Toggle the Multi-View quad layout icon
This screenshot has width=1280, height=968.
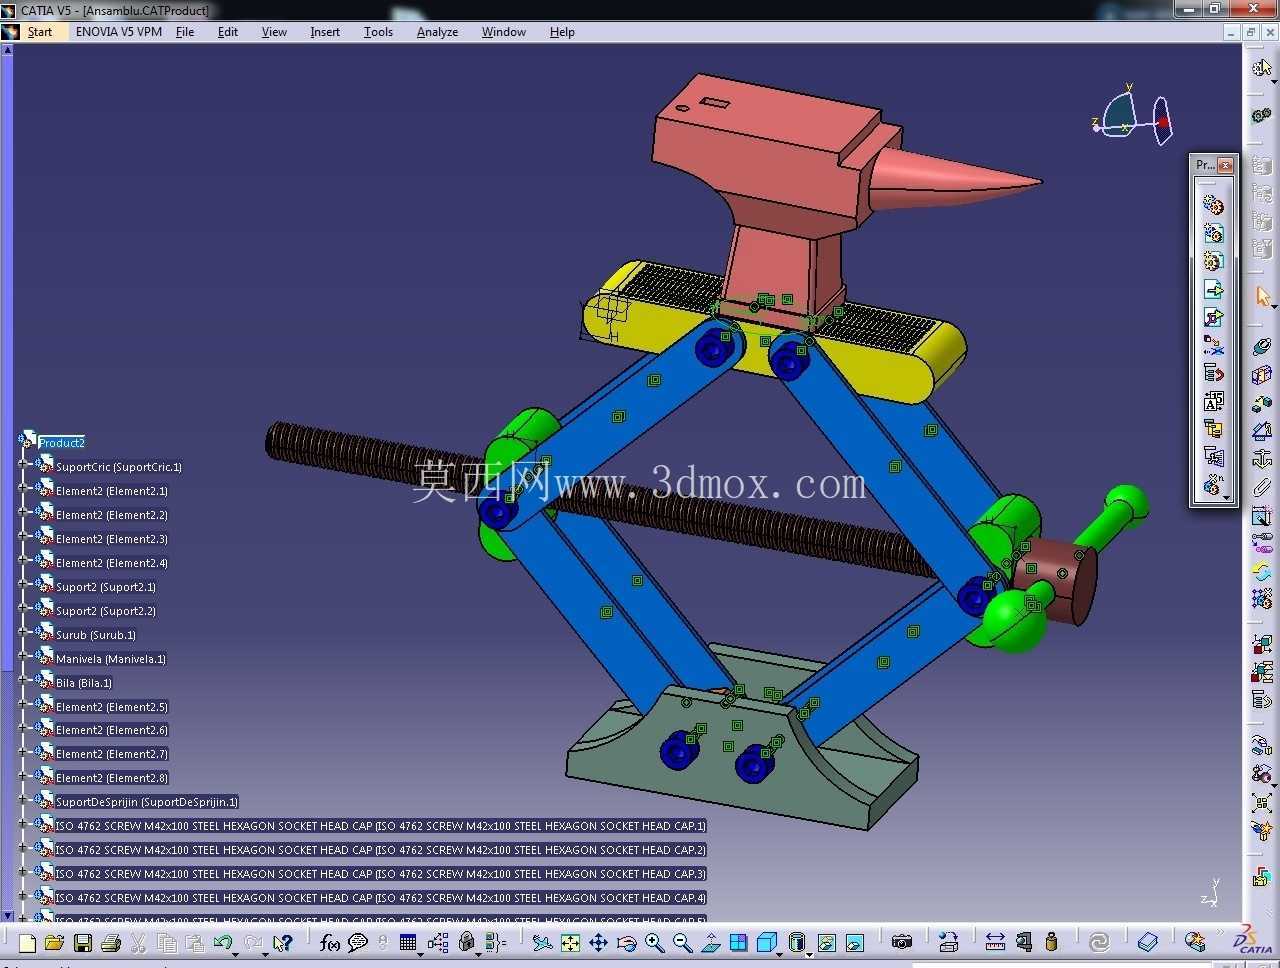pos(738,943)
